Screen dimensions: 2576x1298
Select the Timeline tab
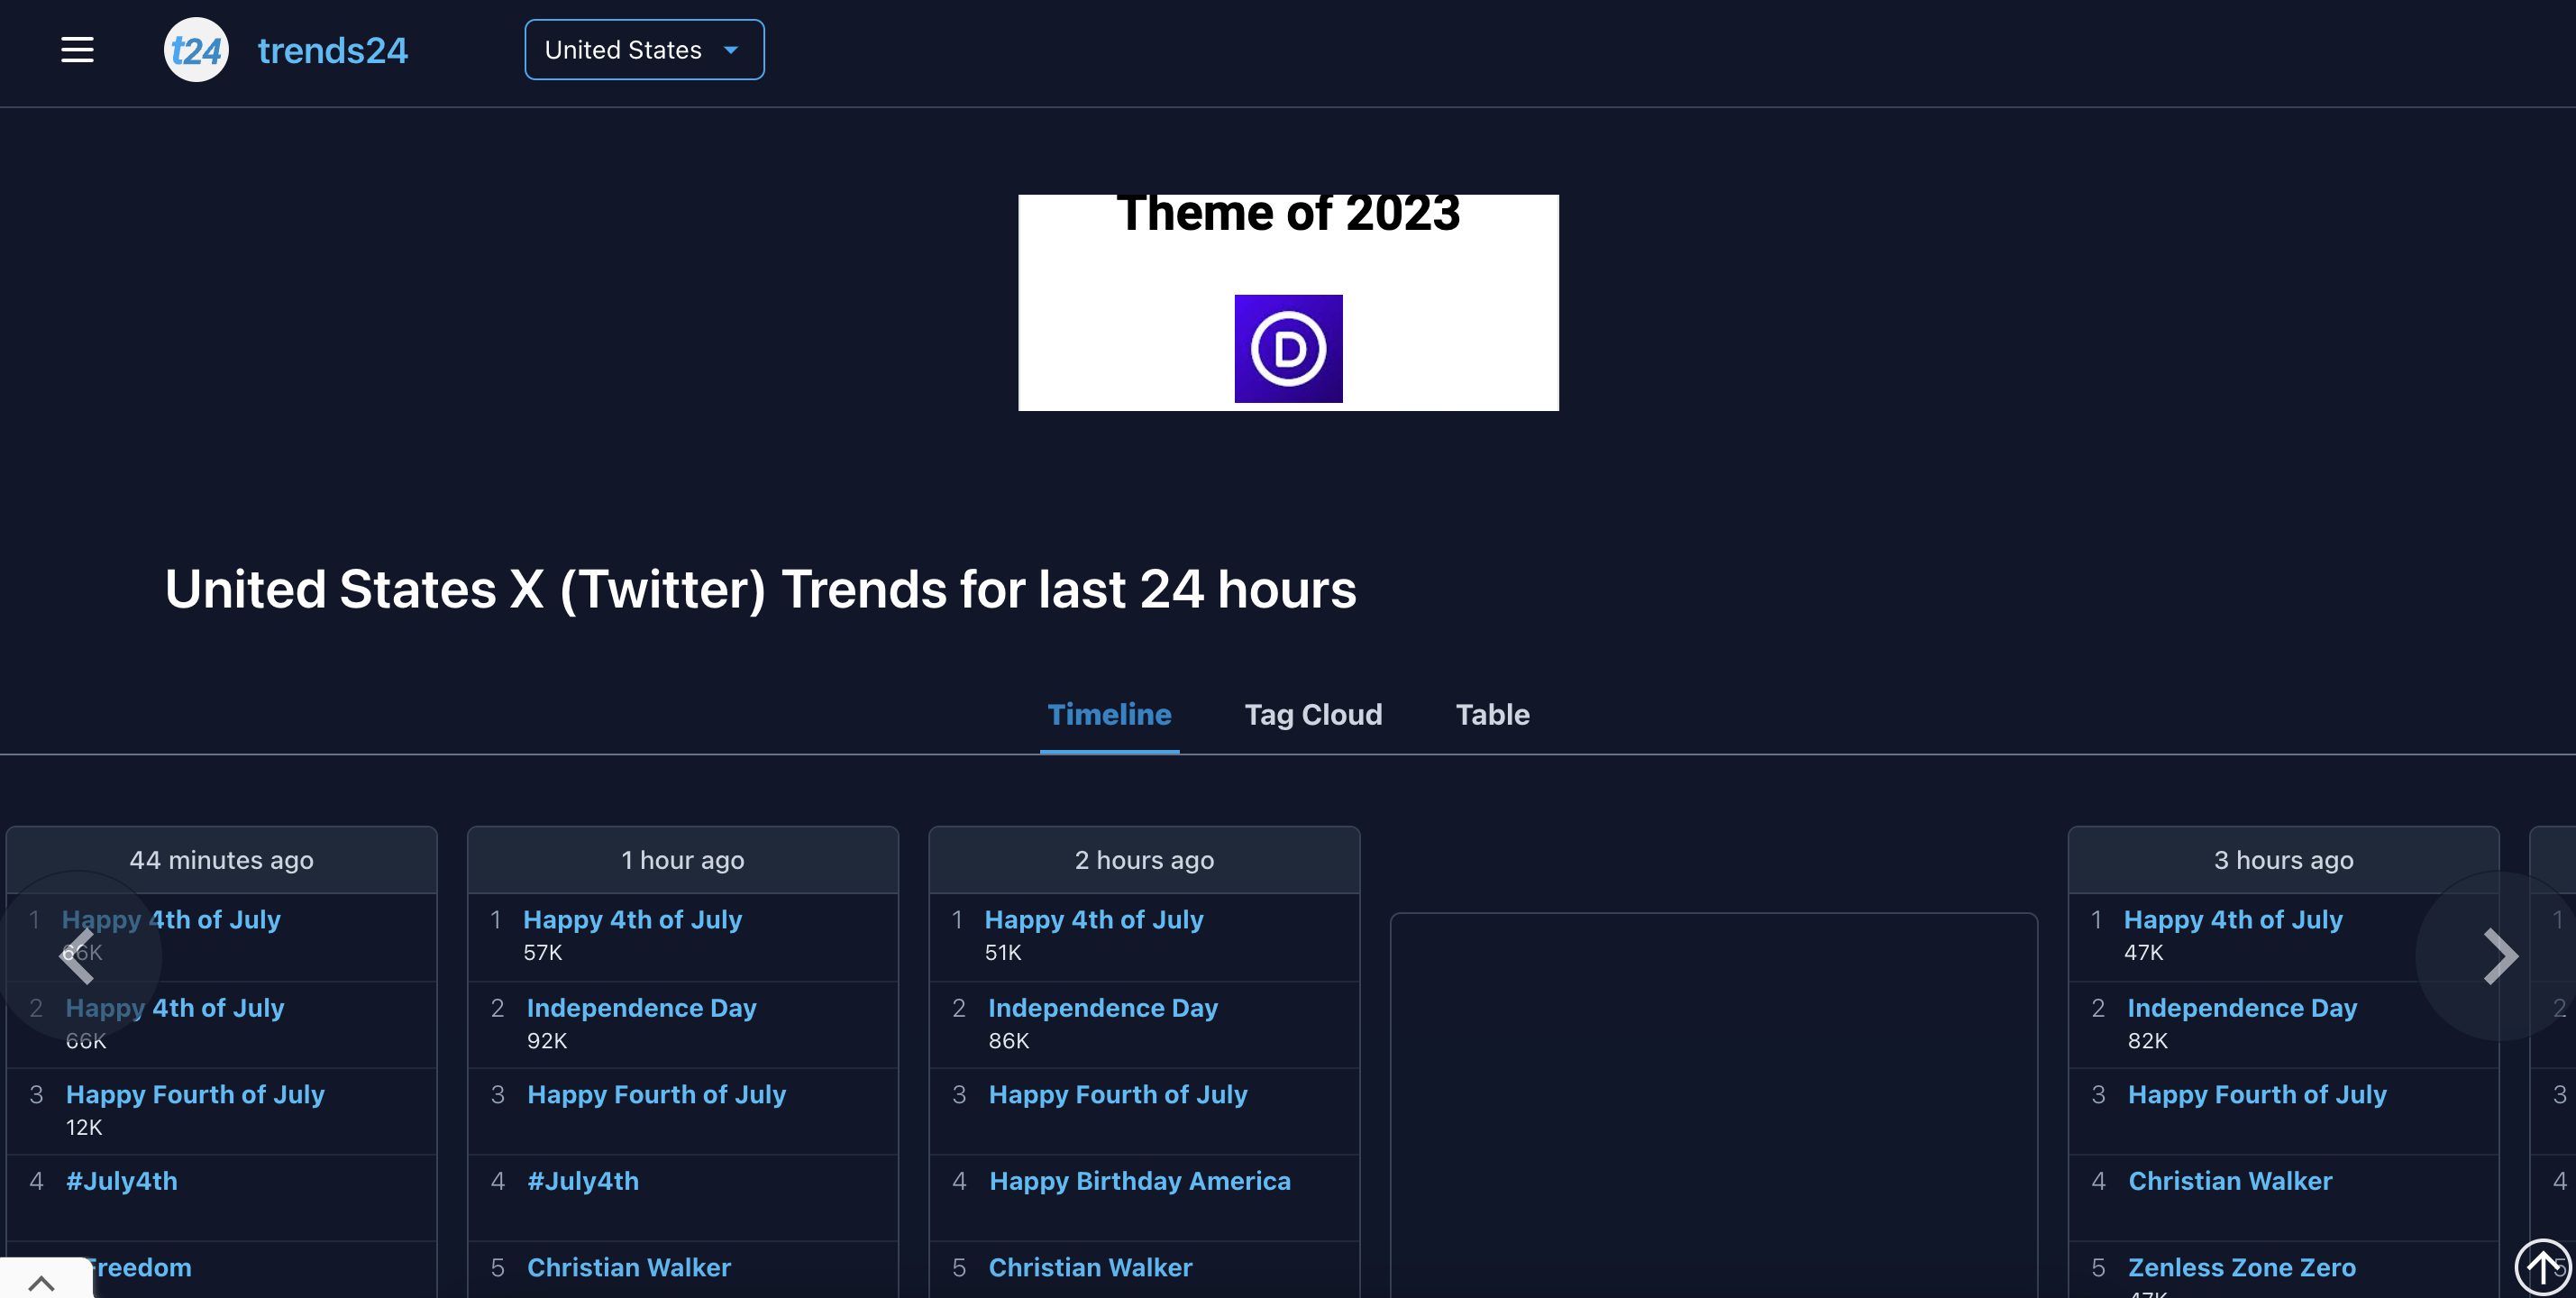tap(1110, 715)
